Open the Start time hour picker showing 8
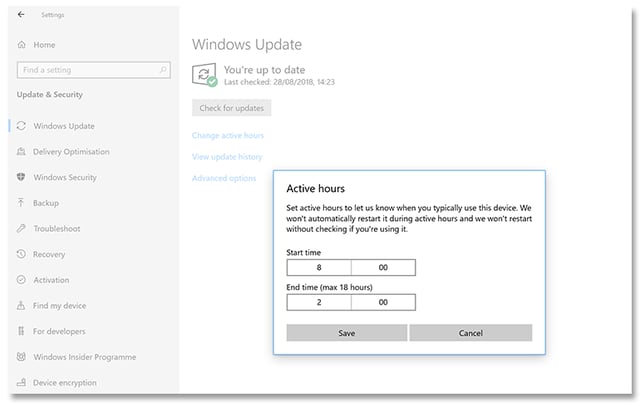Image resolution: width=640 pixels, height=407 pixels. tap(319, 267)
